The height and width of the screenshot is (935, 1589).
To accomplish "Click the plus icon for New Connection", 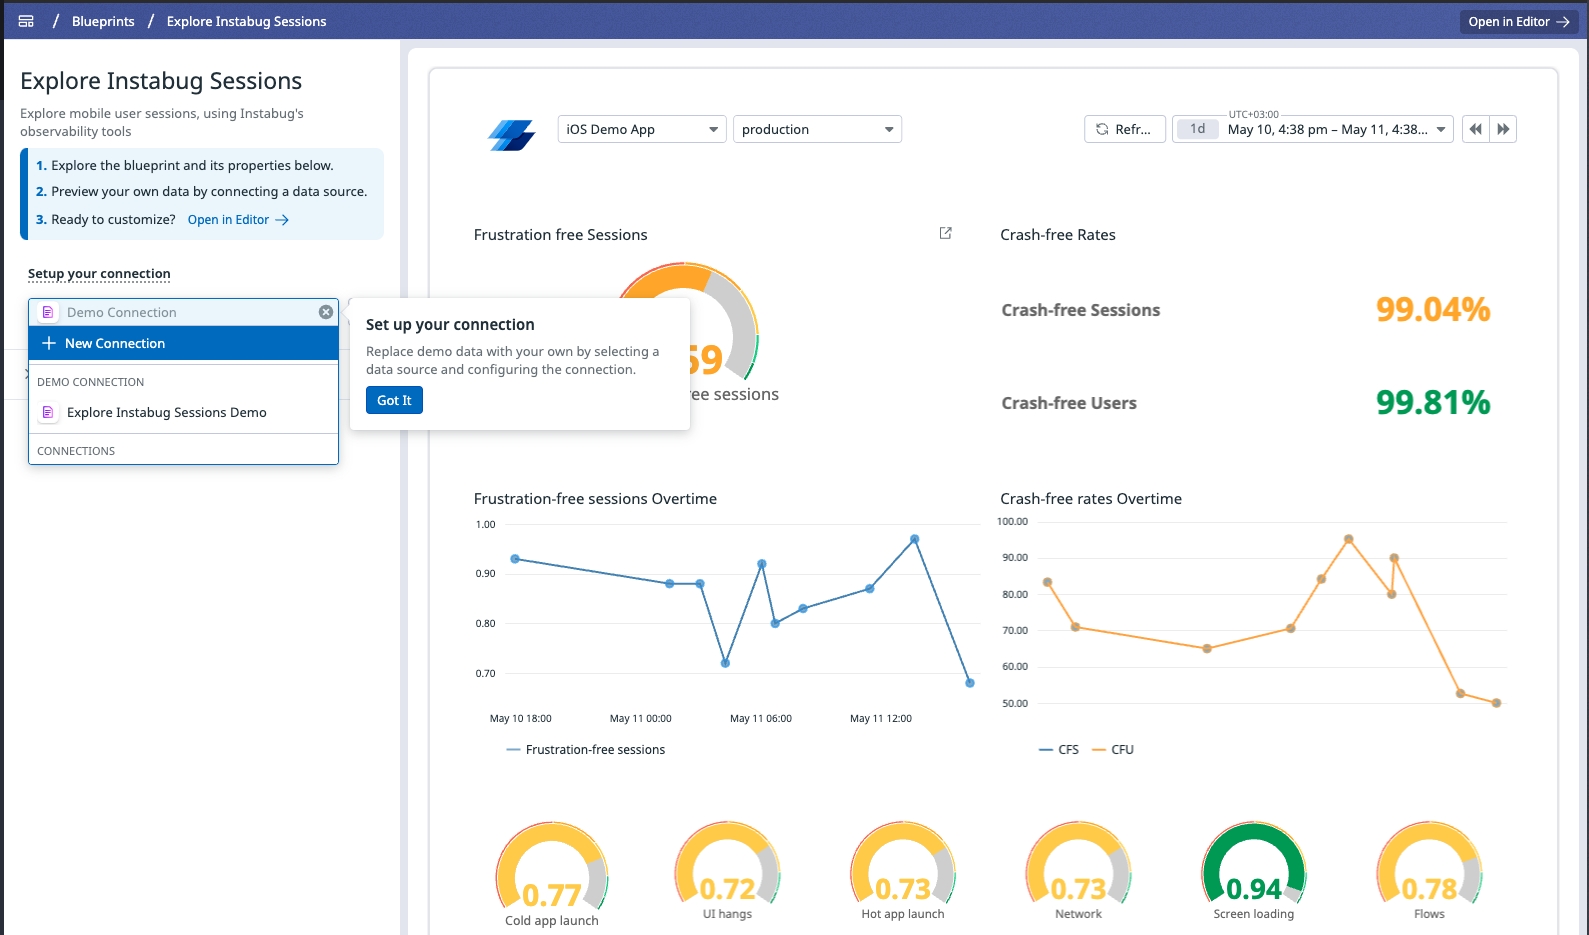I will tap(48, 343).
